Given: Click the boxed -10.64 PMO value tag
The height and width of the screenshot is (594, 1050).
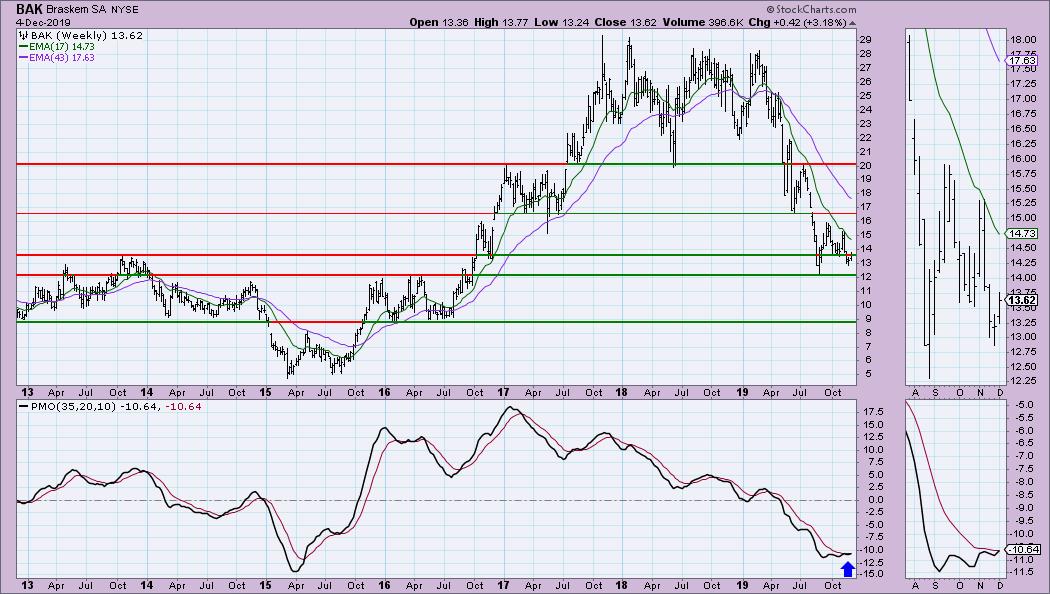Looking at the screenshot, I should [x=1024, y=550].
